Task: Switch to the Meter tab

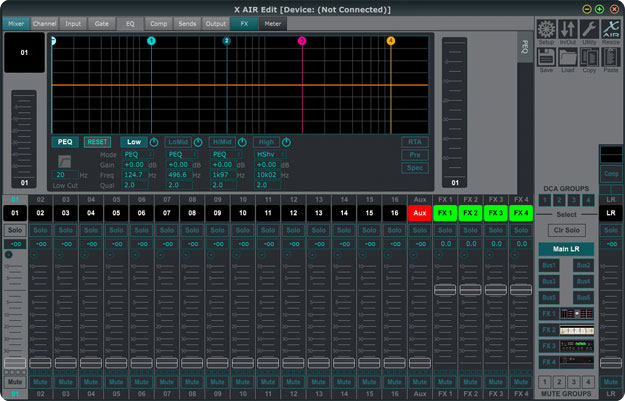Action: 273,24
